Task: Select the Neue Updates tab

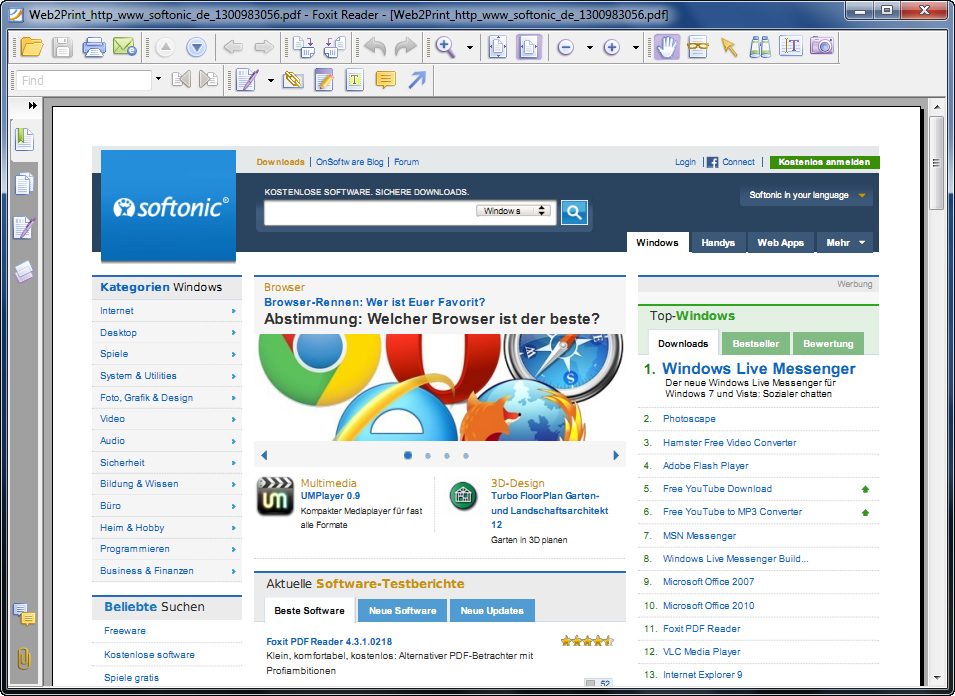Action: 492,611
